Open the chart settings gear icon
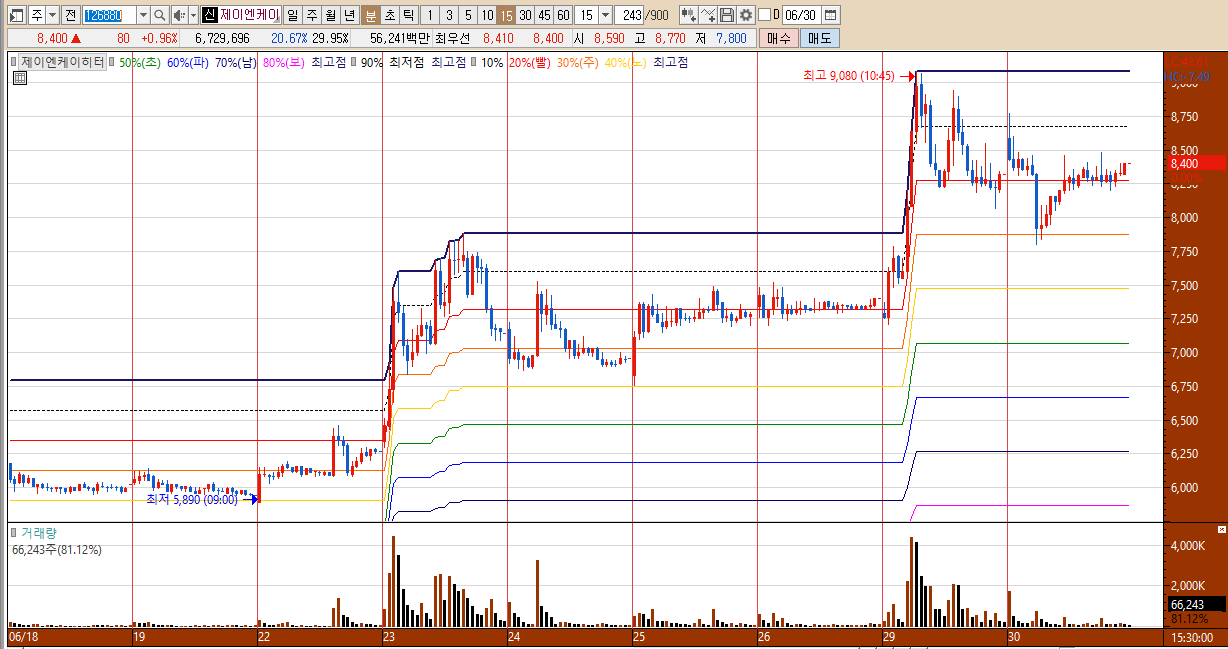This screenshot has width=1228, height=649. [x=745, y=15]
